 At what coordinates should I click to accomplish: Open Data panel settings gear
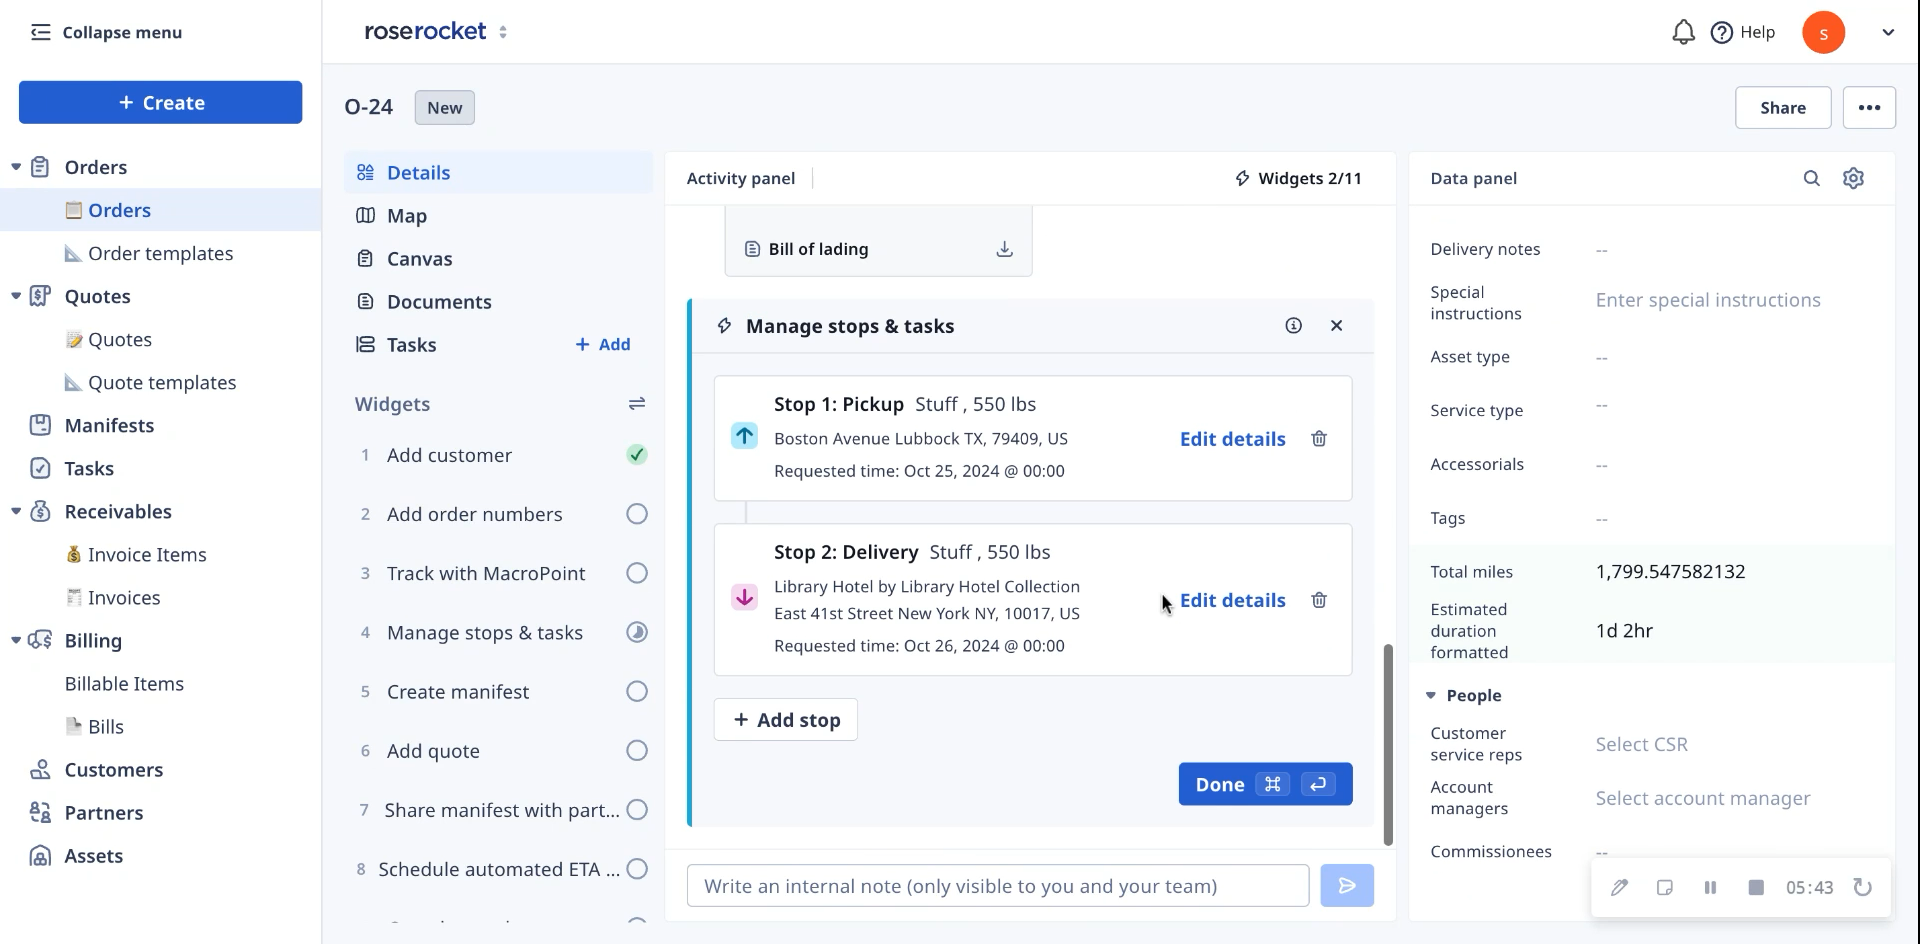point(1853,178)
